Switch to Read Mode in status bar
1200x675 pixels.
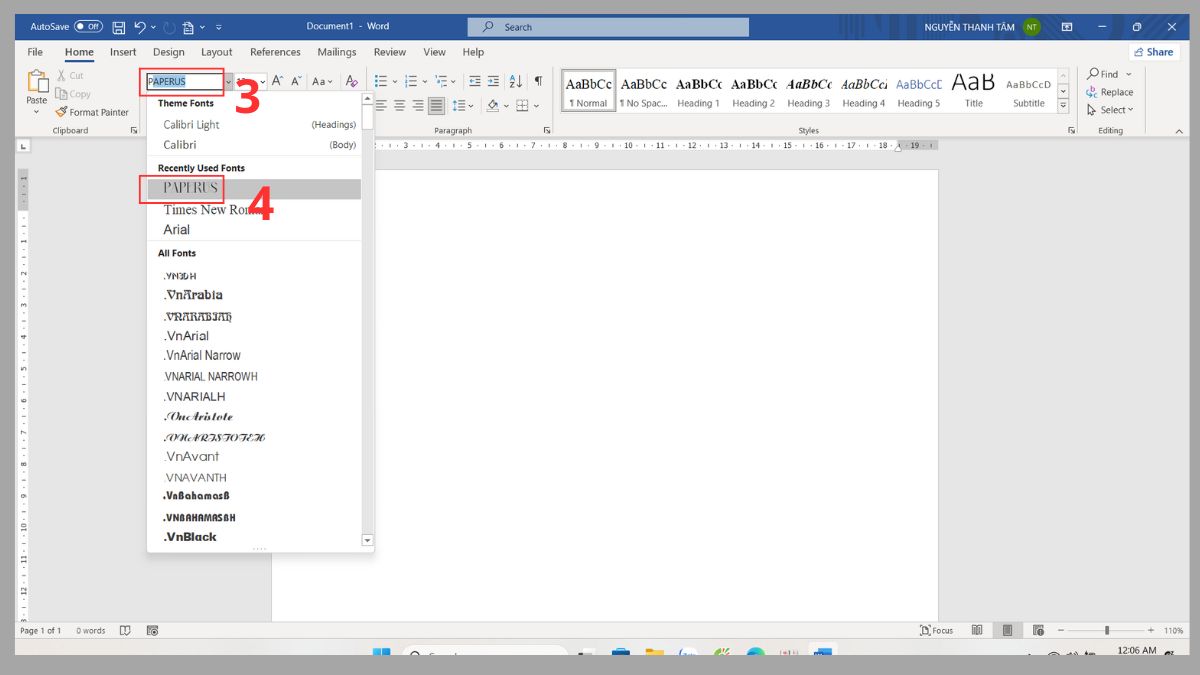click(x=976, y=630)
